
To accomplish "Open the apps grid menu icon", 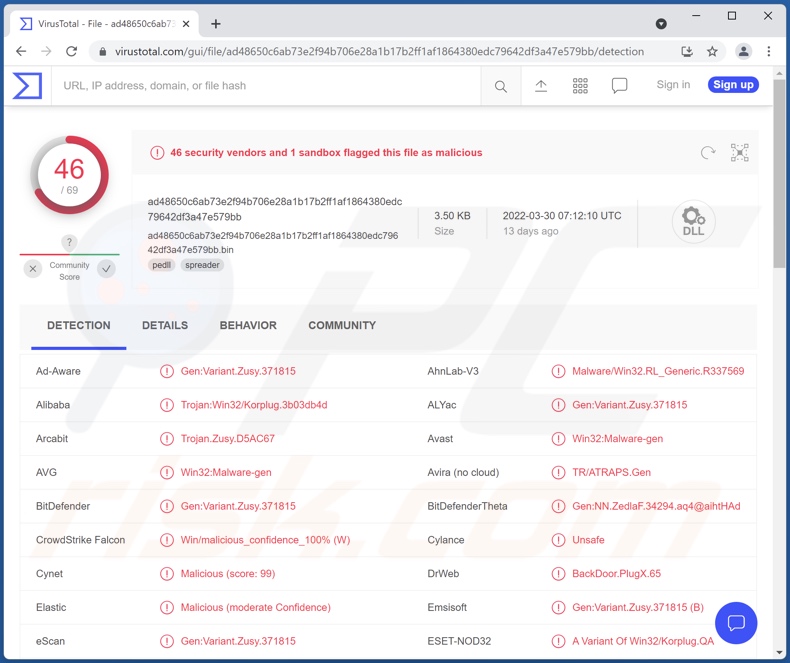I will (x=580, y=87).
